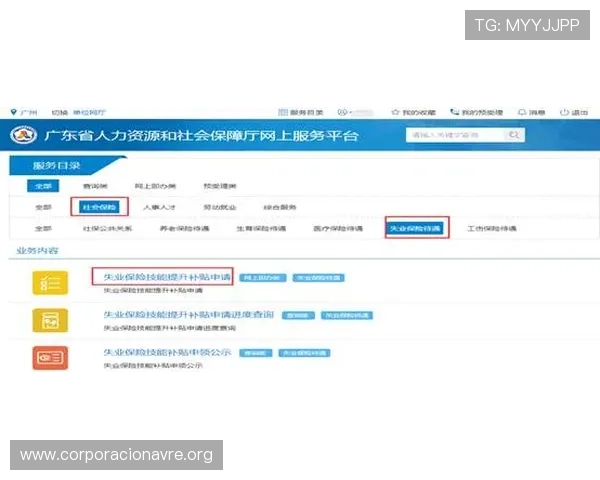Image resolution: width=600 pixels, height=480 pixels.
Task: Click 查询类 tag beside 申领公示
Action: point(256,353)
